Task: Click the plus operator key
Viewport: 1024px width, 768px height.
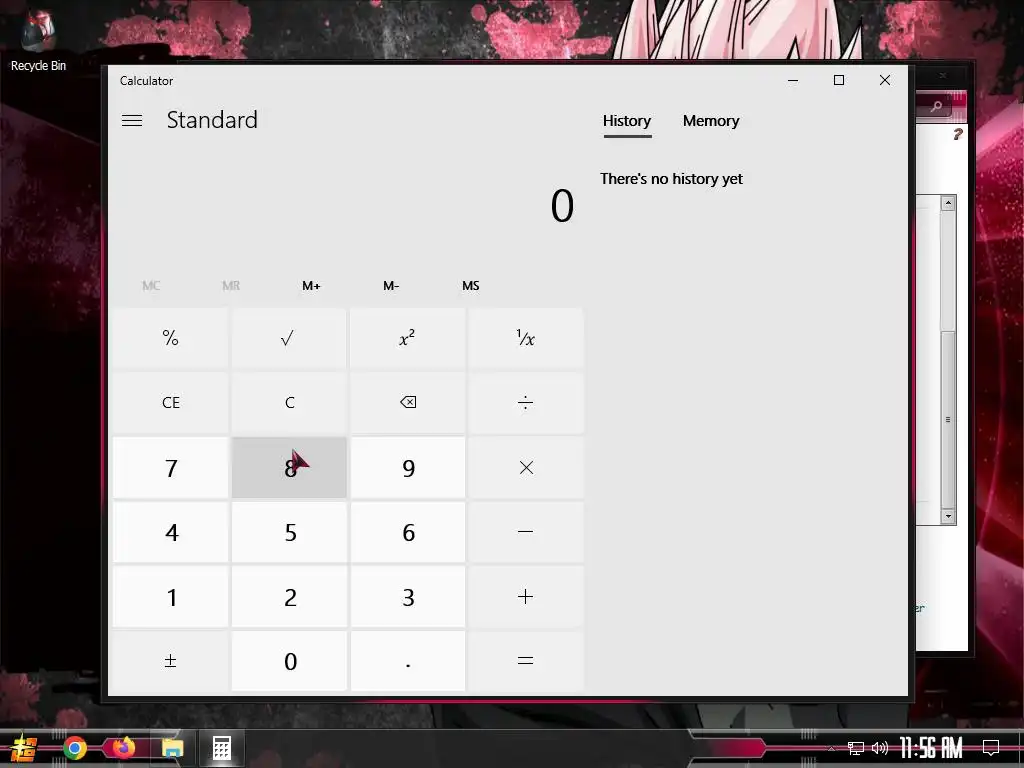Action: coord(526,596)
